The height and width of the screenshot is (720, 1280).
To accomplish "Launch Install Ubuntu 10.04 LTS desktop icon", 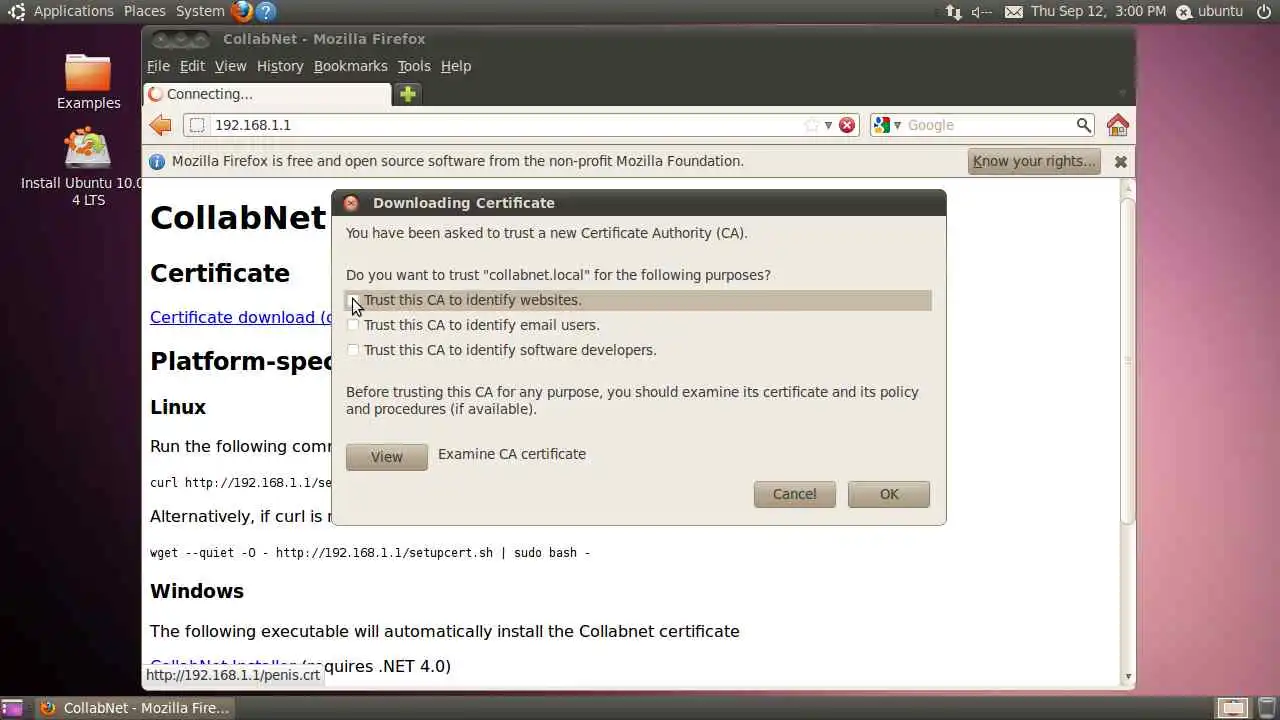I will click(88, 168).
